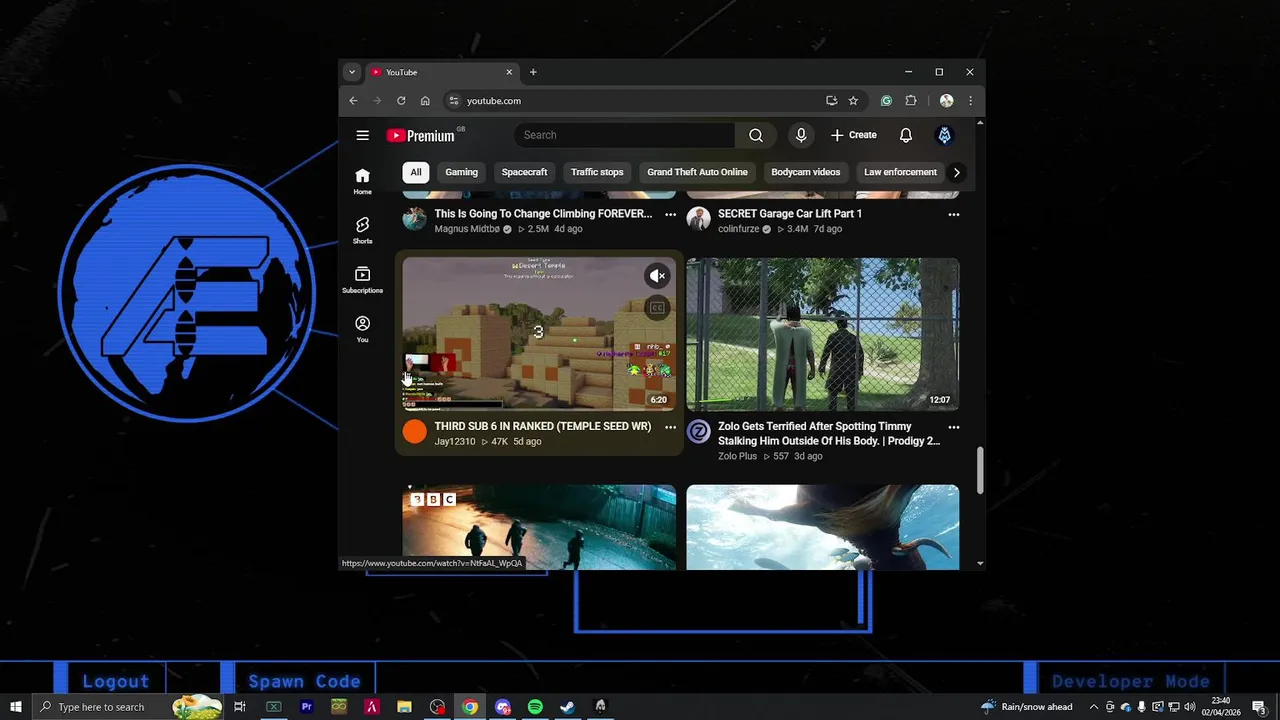Open options for the Climbing FOREVER video
Screen dimensions: 1280x720
pyautogui.click(x=670, y=214)
